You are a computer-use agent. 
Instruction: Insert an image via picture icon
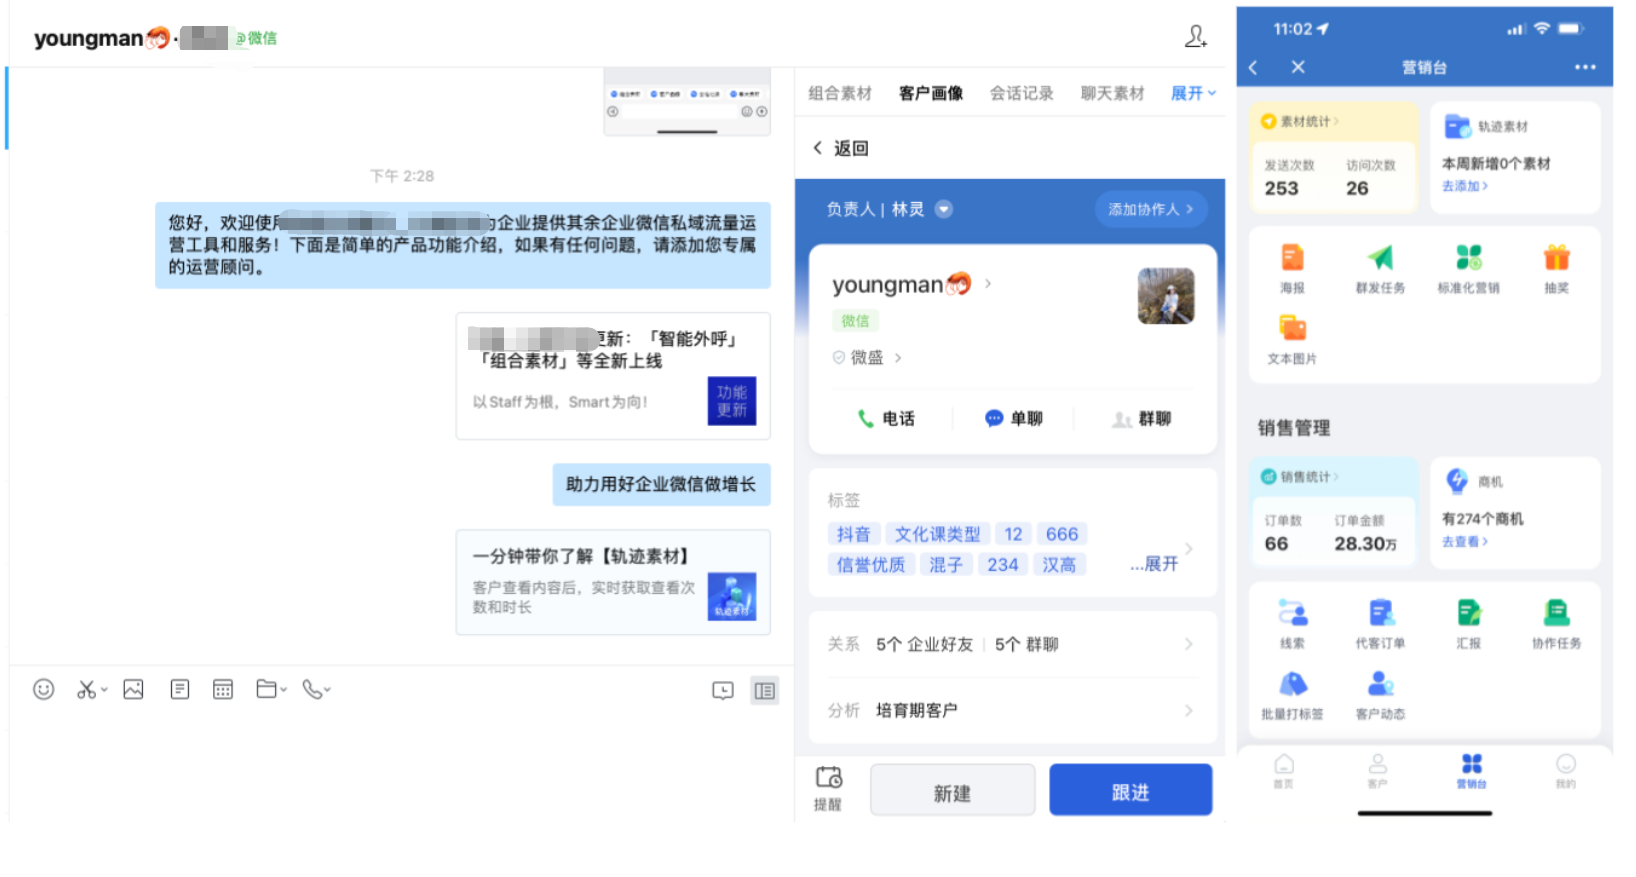(x=133, y=689)
